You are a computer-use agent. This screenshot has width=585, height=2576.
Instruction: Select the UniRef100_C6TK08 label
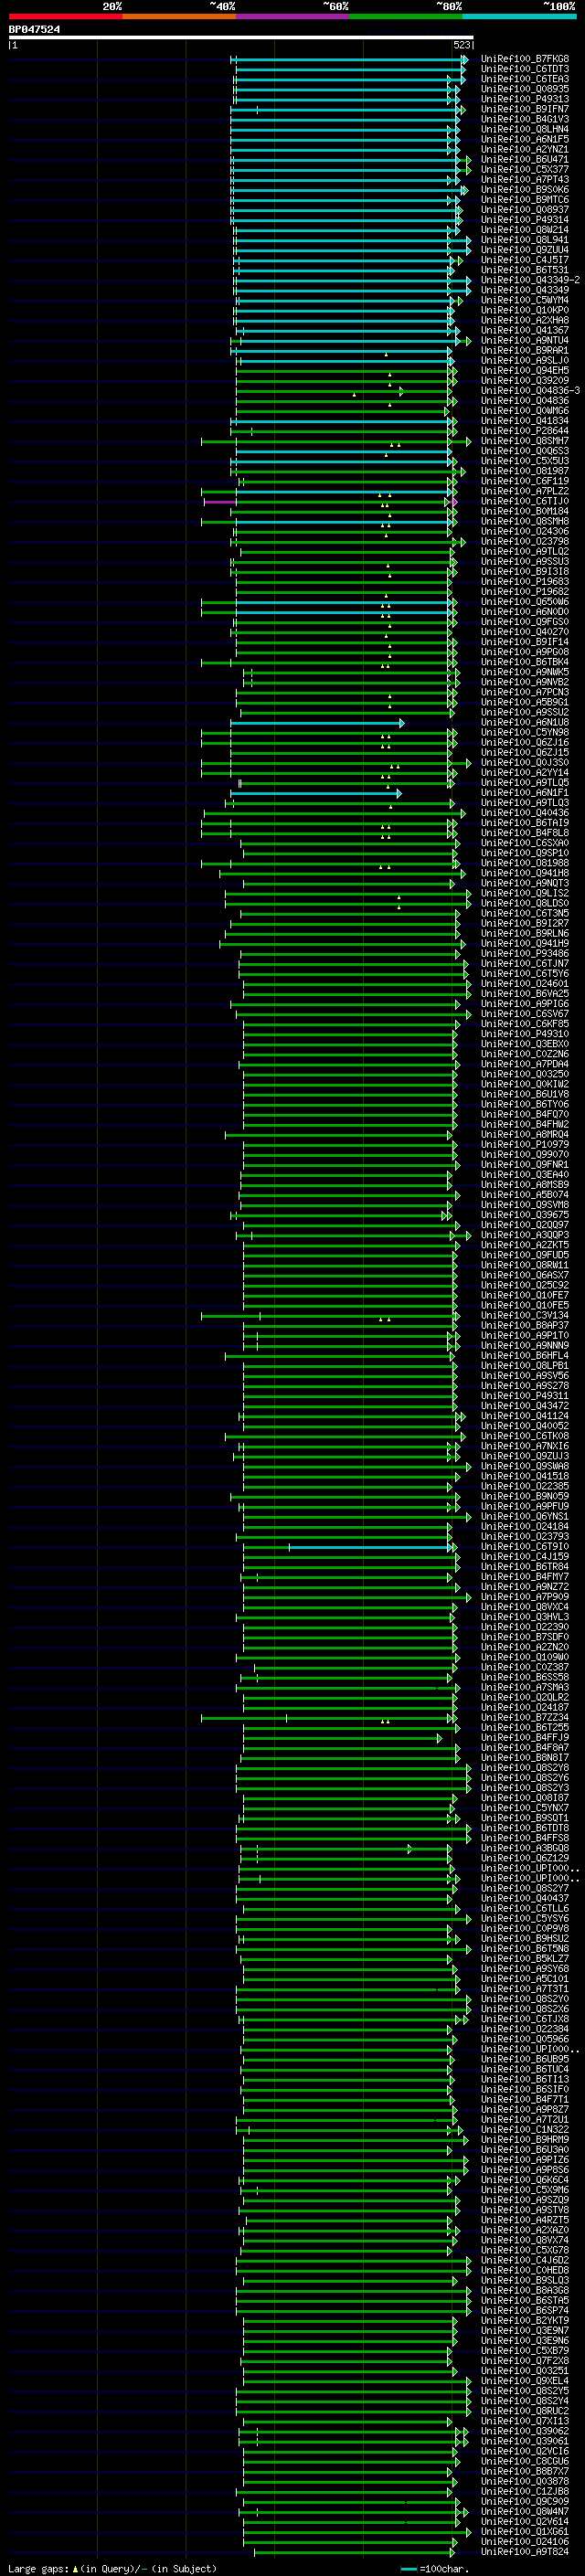pyautogui.click(x=525, y=1436)
